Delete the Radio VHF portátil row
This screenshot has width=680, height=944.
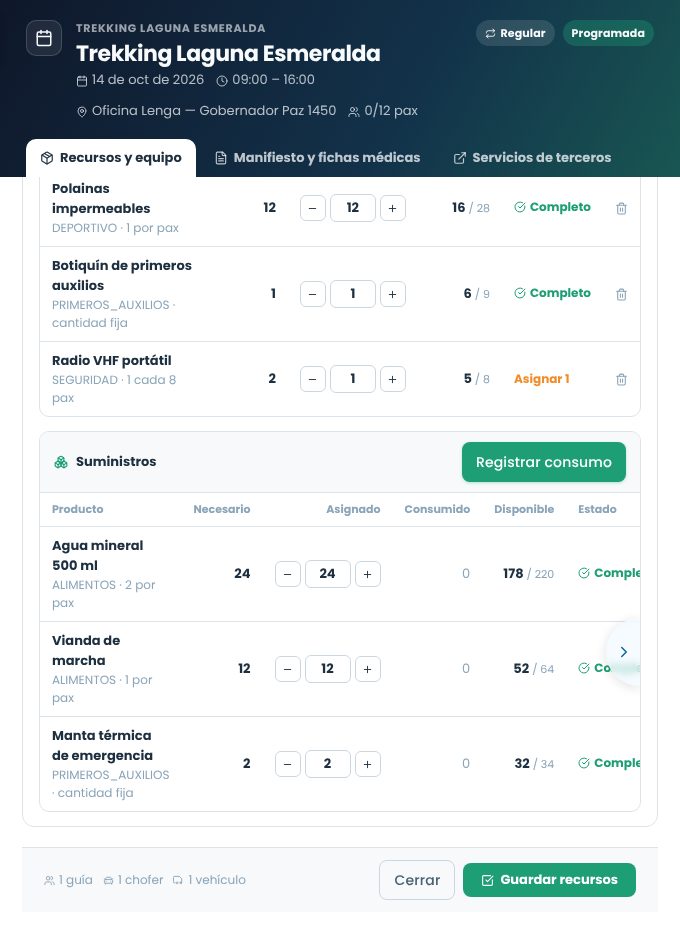(x=621, y=379)
